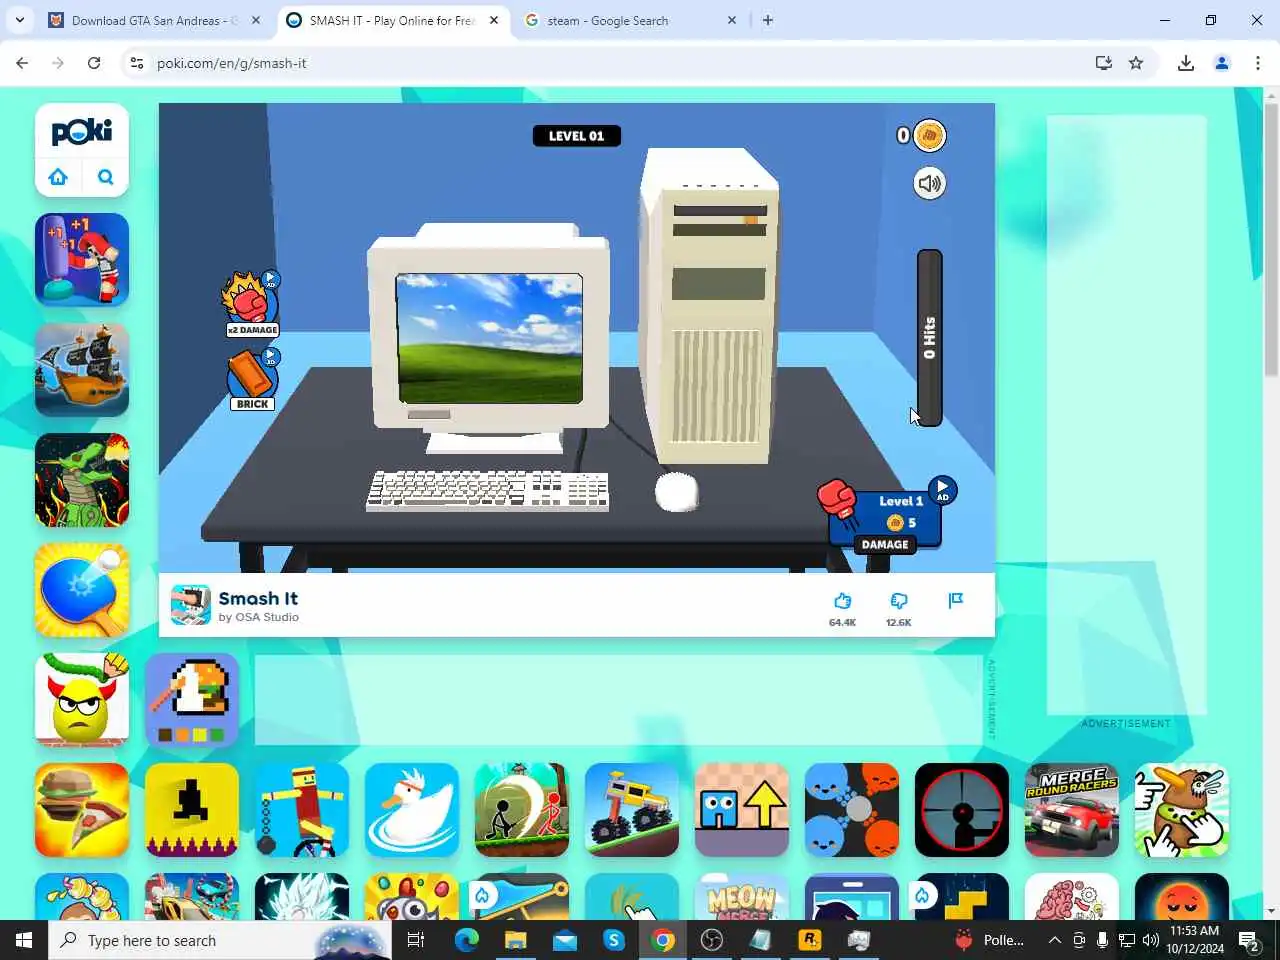Viewport: 1280px width, 960px height.
Task: Click the coin counter icon
Action: pyautogui.click(x=930, y=135)
